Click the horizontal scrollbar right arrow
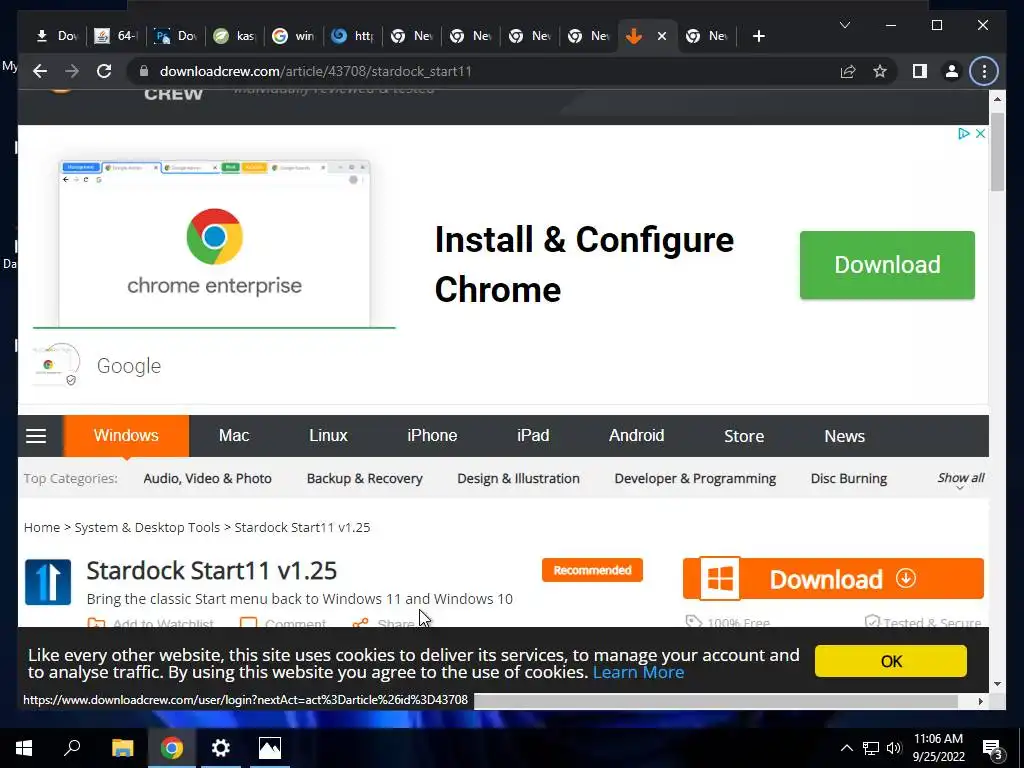1024x768 pixels. click(x=980, y=701)
